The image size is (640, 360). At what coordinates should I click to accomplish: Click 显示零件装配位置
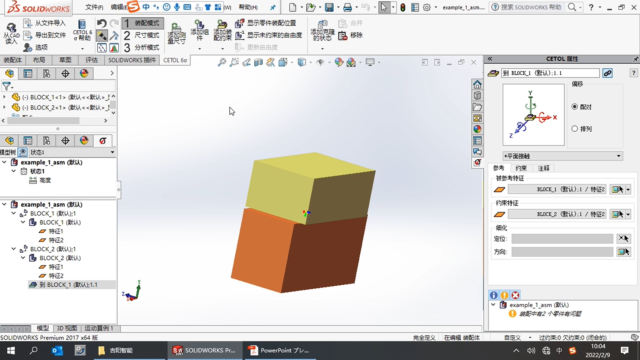pyautogui.click(x=266, y=23)
